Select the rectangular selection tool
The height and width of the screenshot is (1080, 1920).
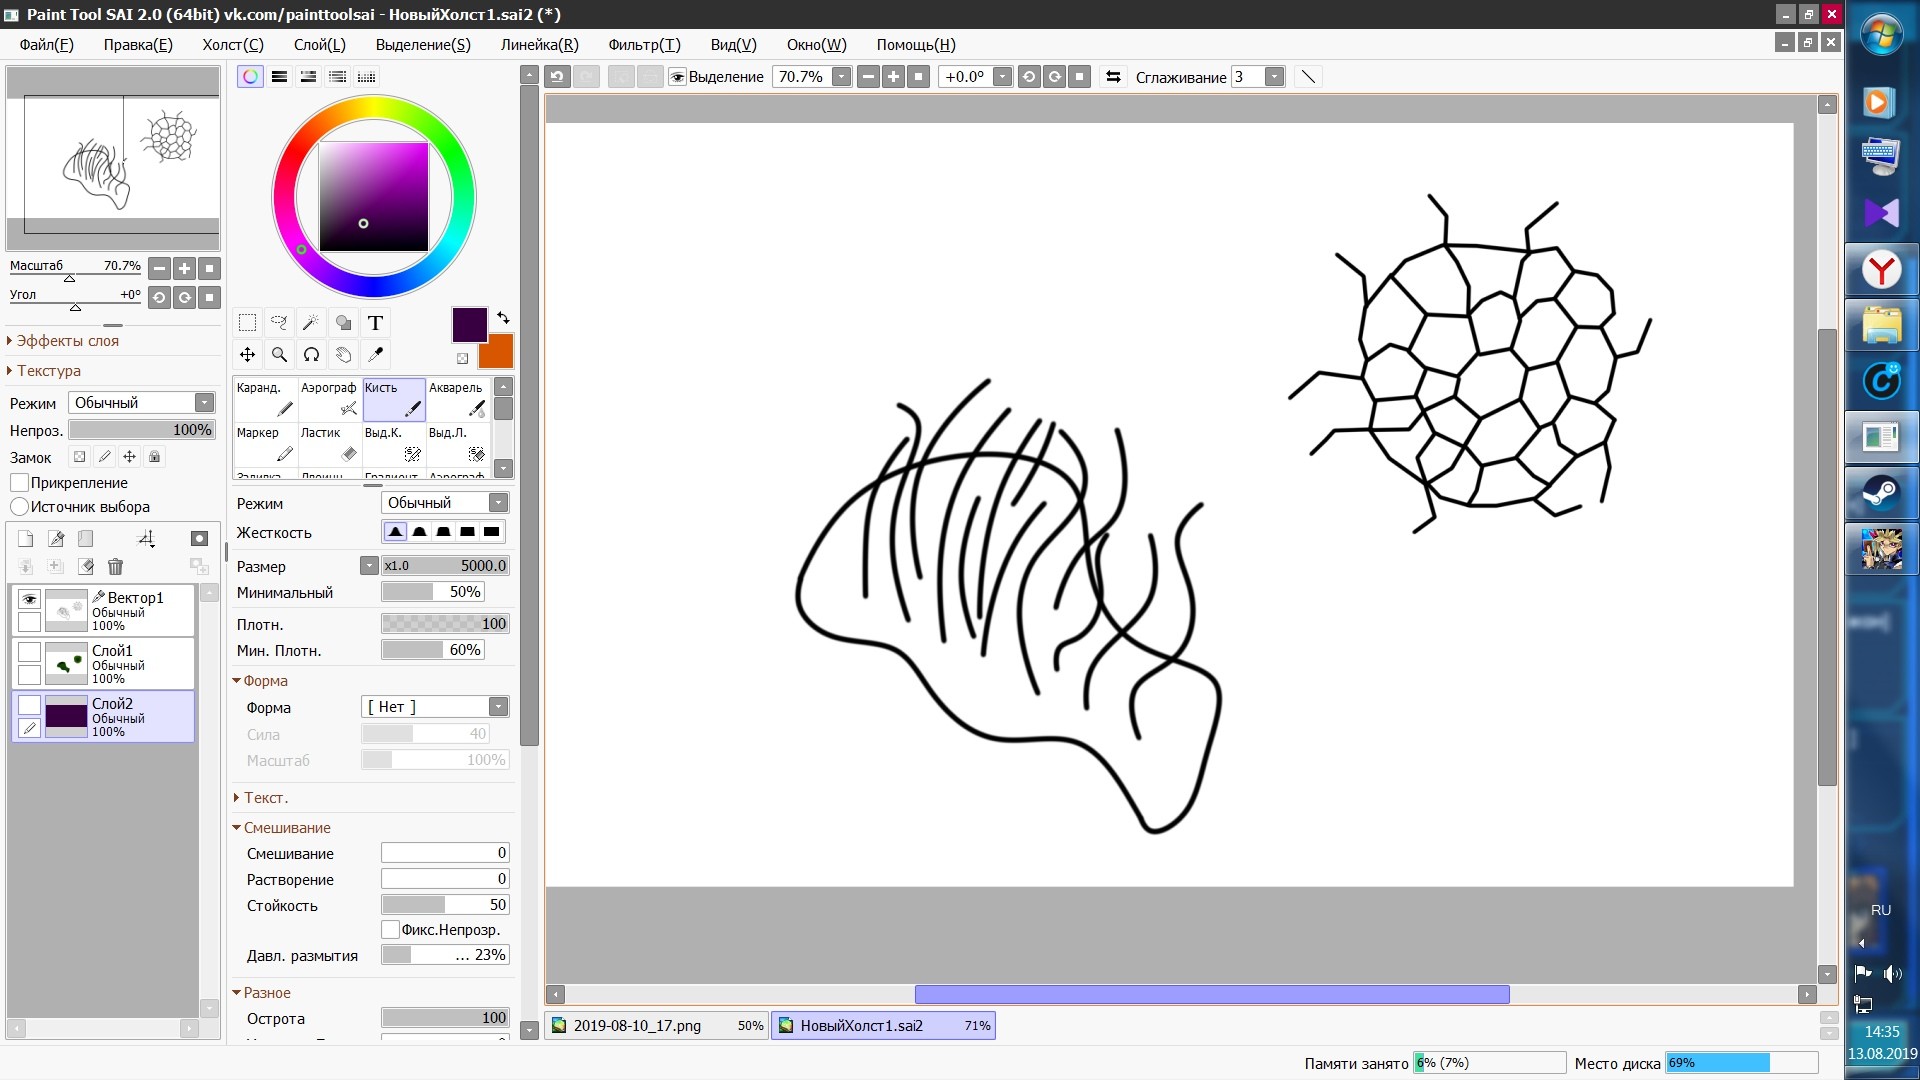tap(247, 322)
